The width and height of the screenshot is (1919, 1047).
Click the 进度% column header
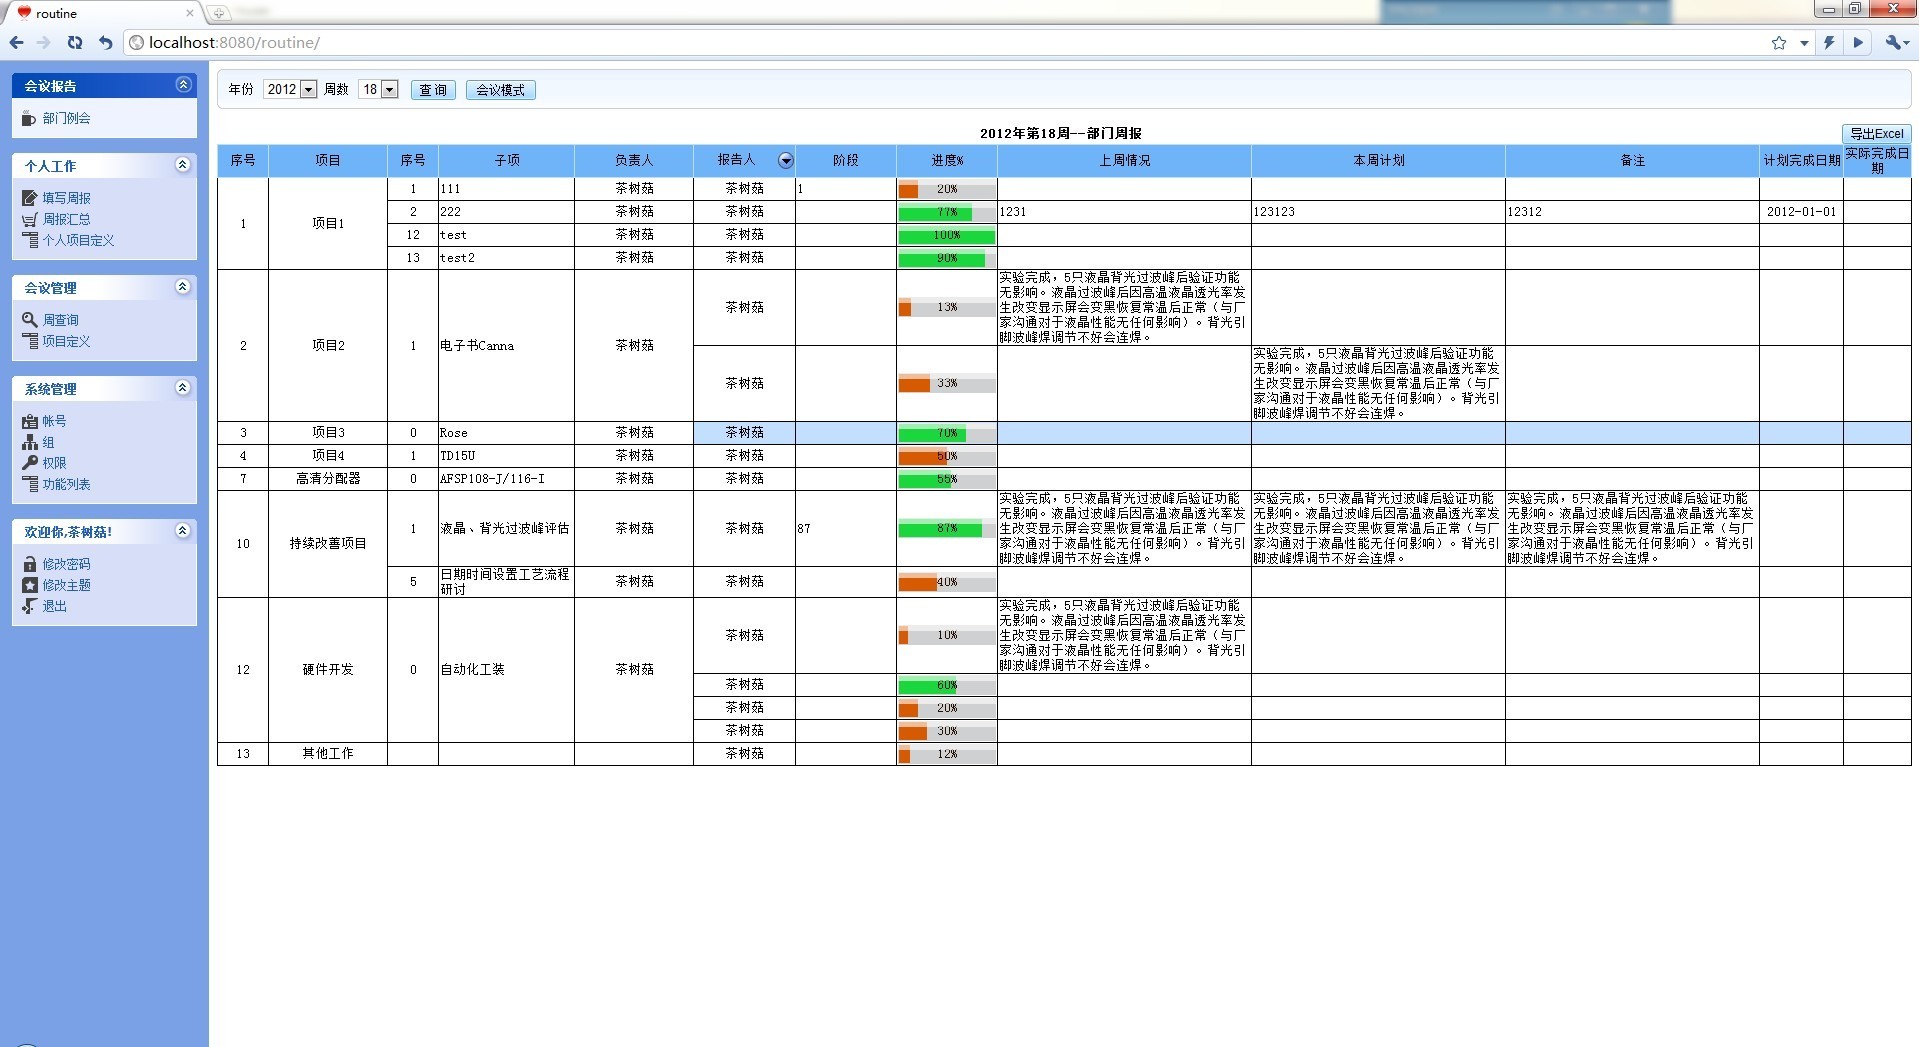pyautogui.click(x=947, y=160)
